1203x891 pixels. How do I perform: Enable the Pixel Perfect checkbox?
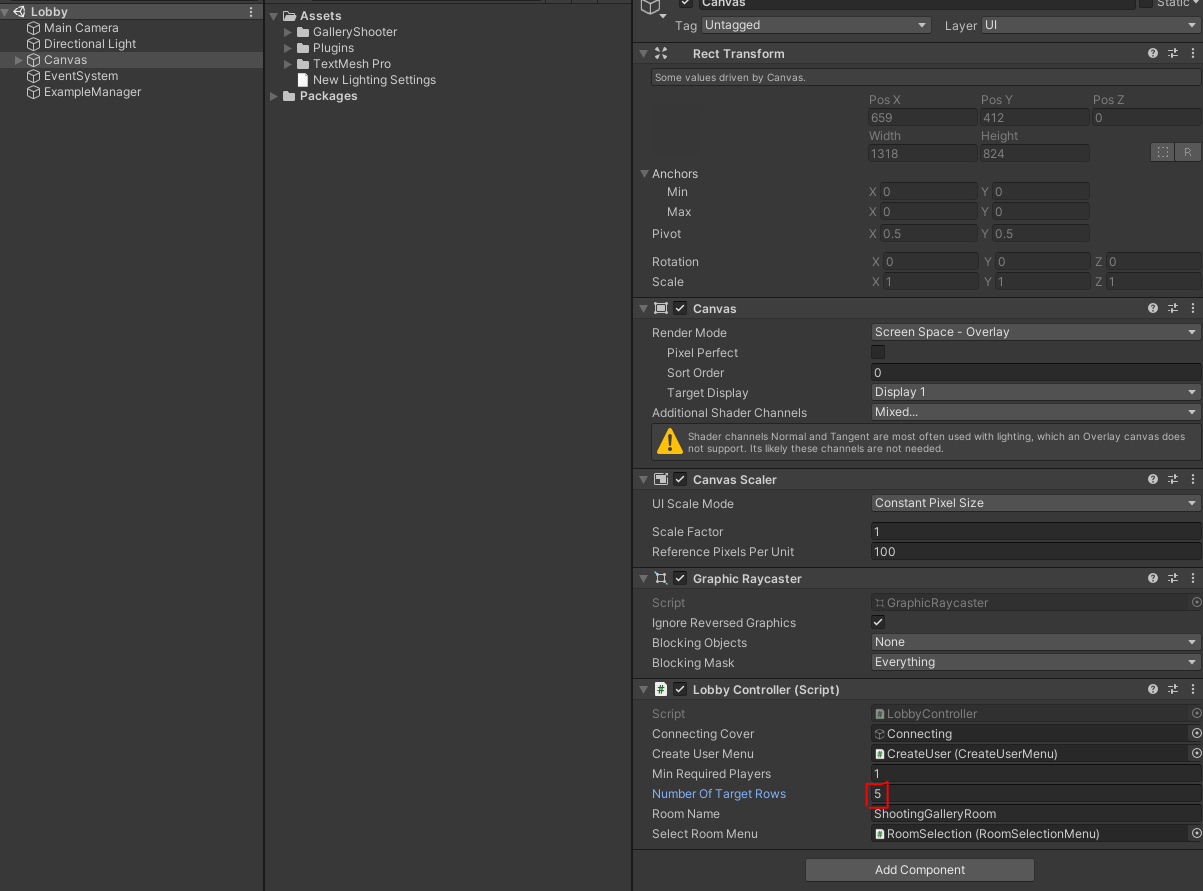pyautogui.click(x=878, y=353)
